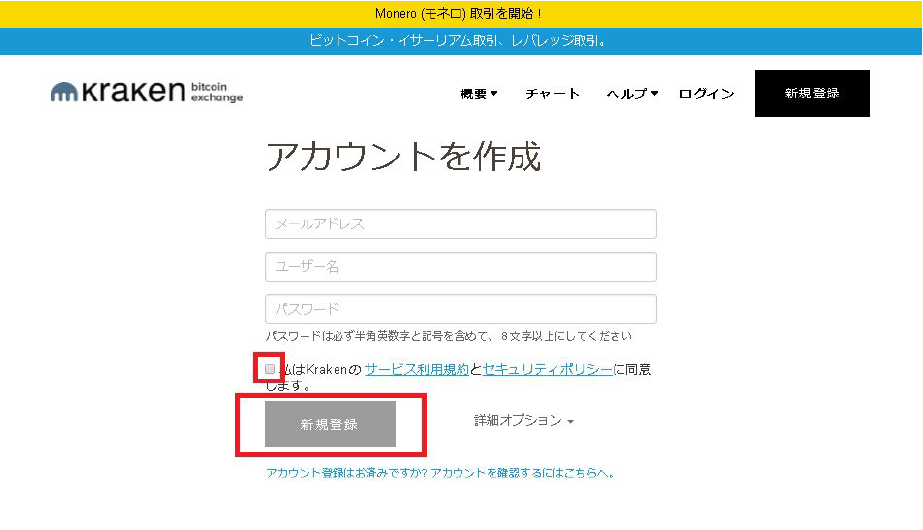Open the サービス利用規約 link
Viewport: 923px width, 530px height.
coord(416,369)
